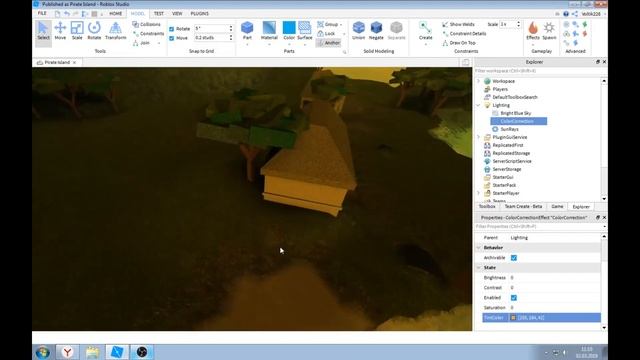Open the Part dropdown arrow
The height and width of the screenshot is (360, 640).
247,44
